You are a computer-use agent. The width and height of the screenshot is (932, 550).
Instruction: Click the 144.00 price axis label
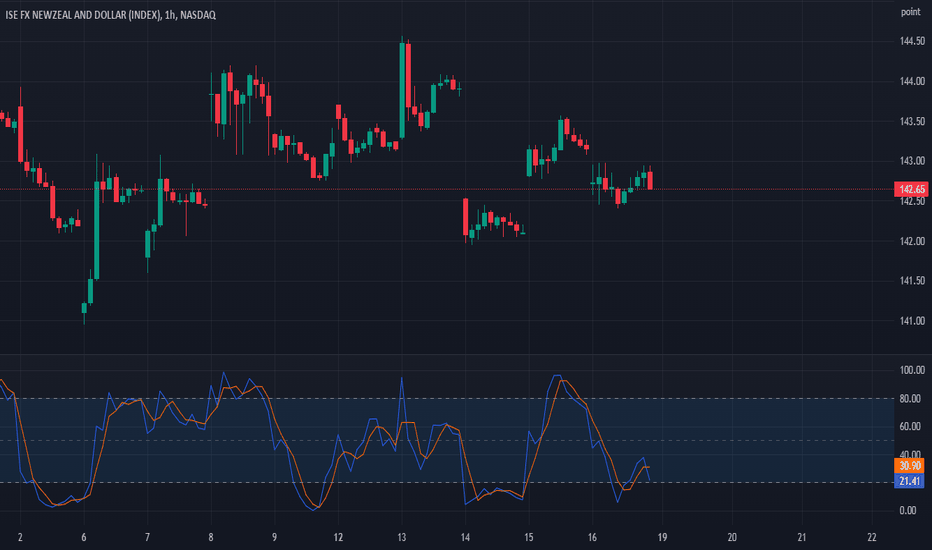point(912,81)
